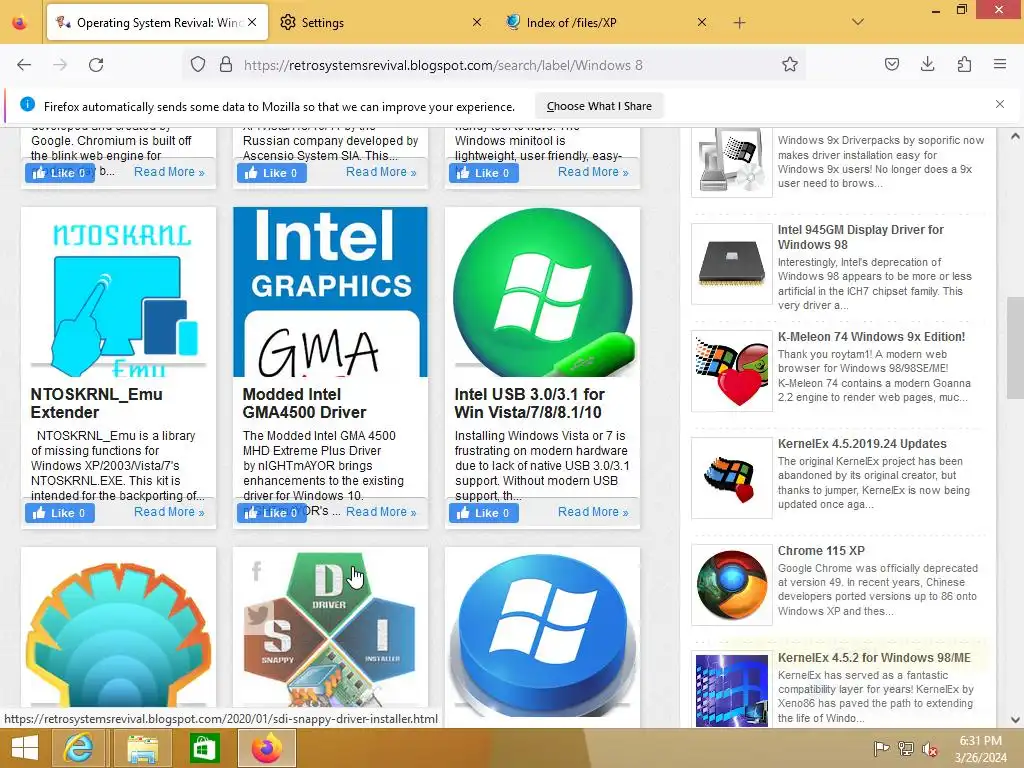Screen dimensions: 1024x768
Task: Open KernelEx 4.5.2019.24 Updates link
Action: 862,444
